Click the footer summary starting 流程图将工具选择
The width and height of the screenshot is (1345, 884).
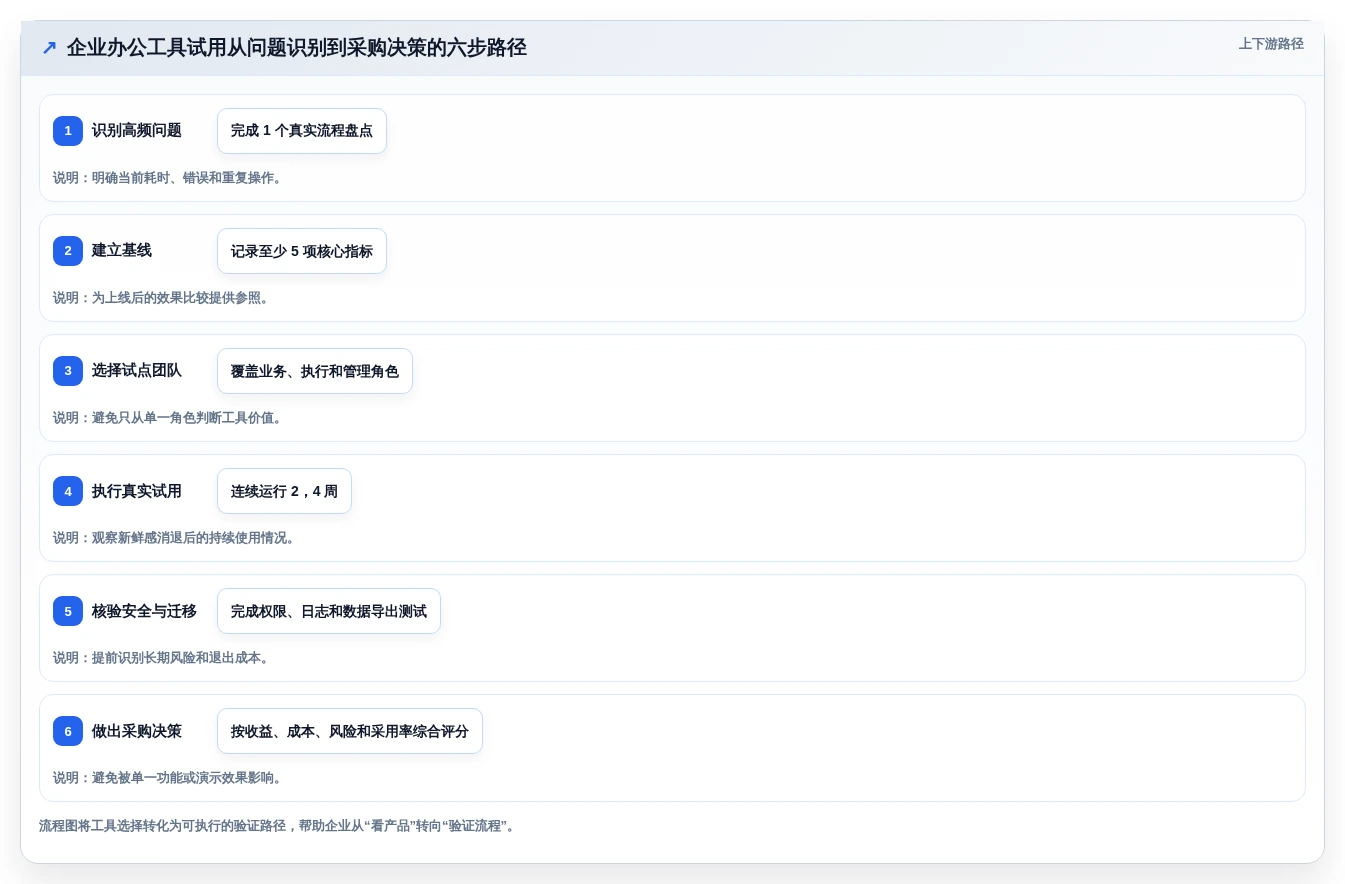[x=278, y=826]
